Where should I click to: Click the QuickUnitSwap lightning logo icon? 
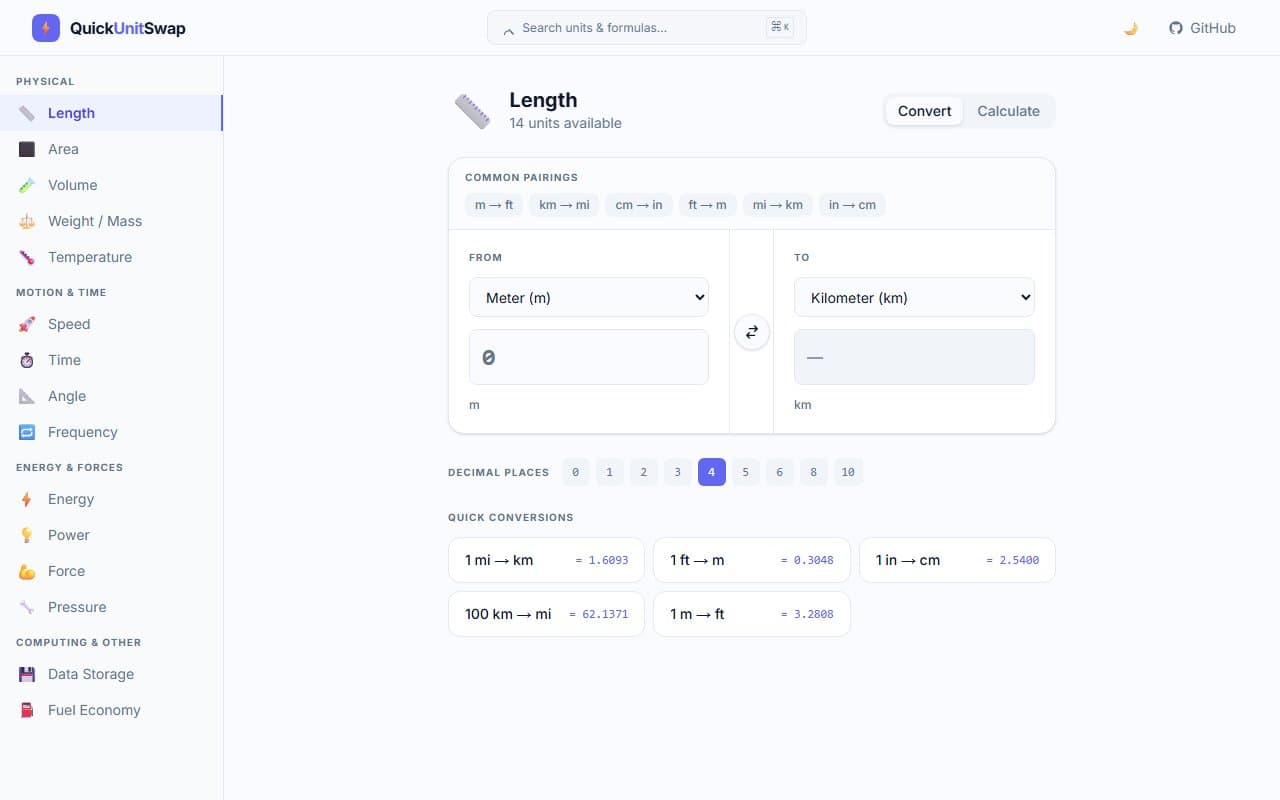(46, 28)
